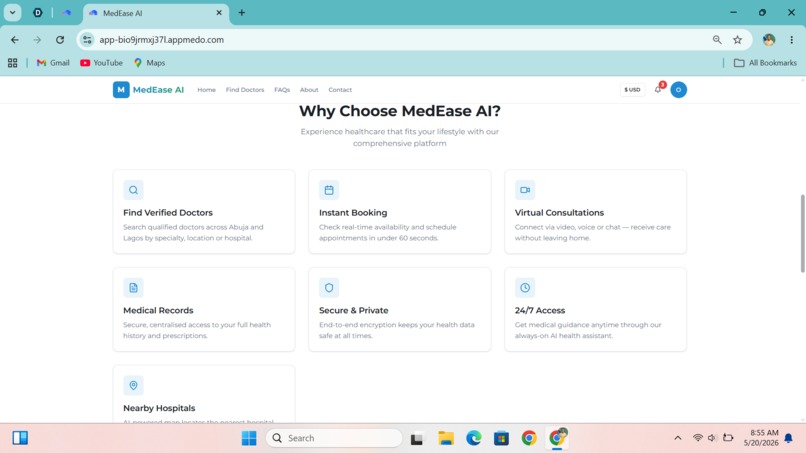
Task: Go to the Home menu item
Action: pos(207,89)
